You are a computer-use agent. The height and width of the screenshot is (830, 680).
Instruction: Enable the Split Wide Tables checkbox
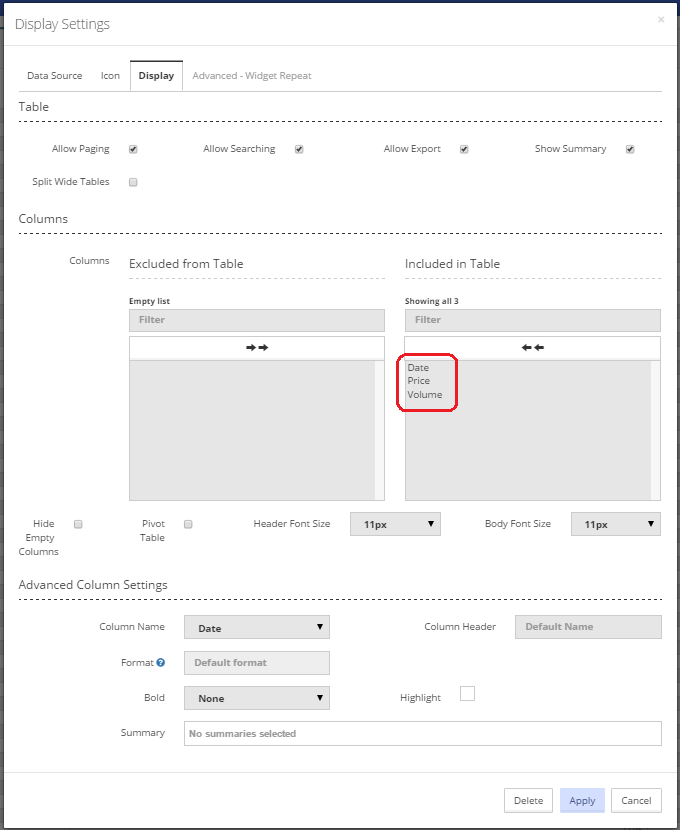[133, 182]
